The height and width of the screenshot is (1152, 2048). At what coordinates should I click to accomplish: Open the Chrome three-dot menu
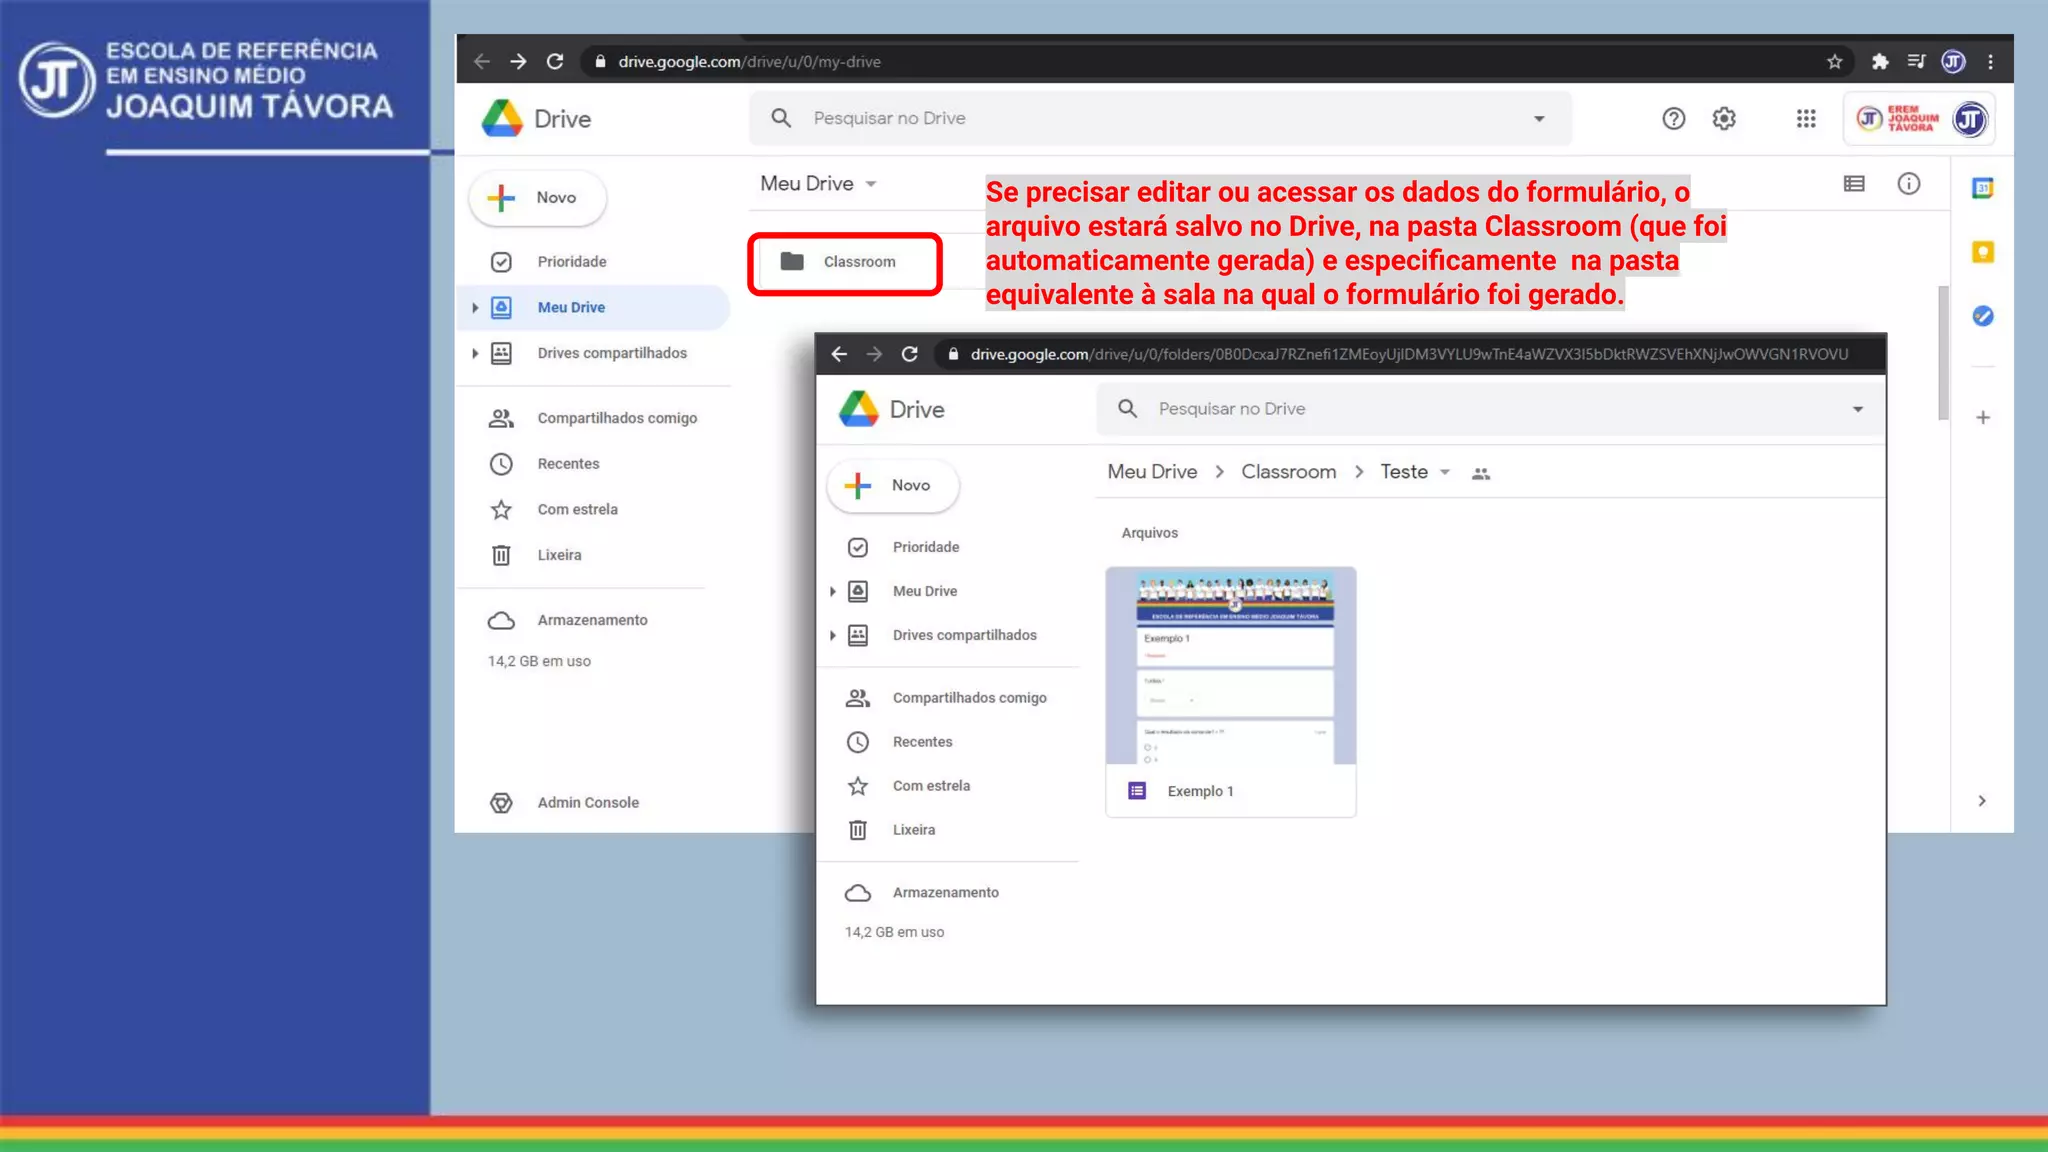click(1991, 62)
